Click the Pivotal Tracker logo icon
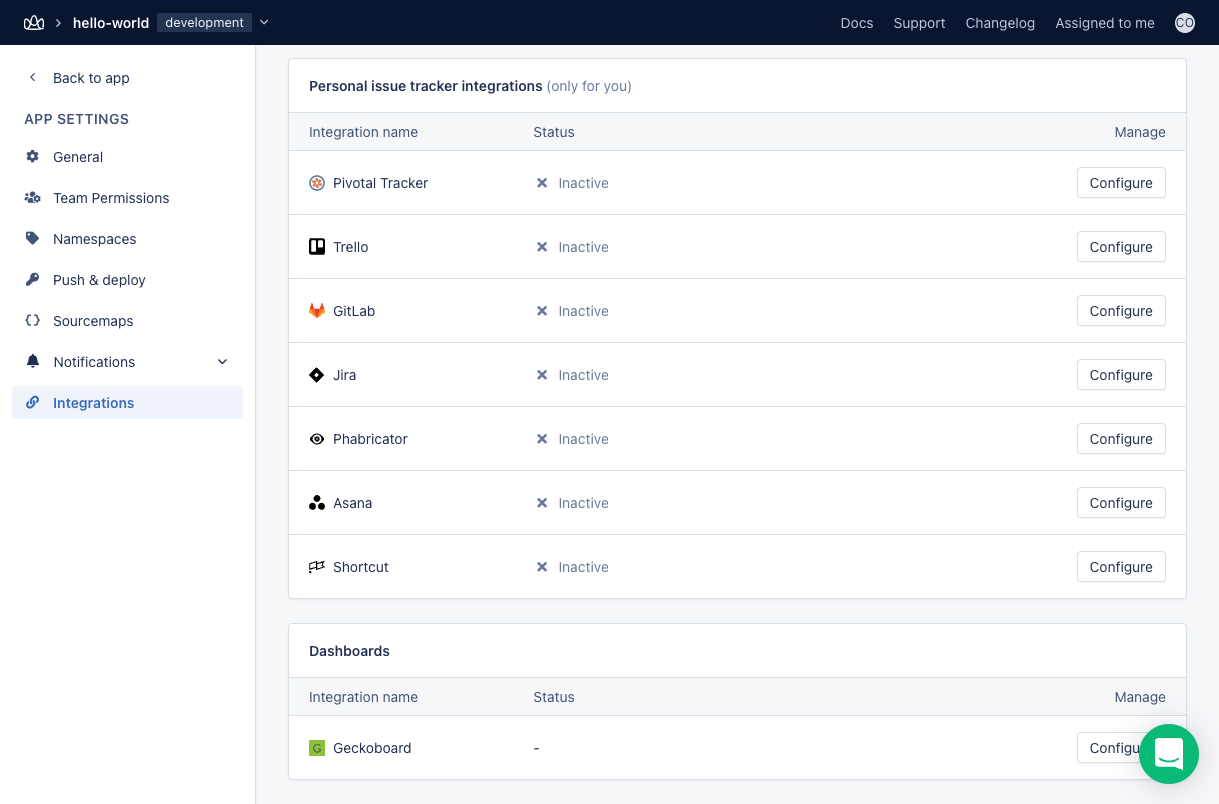The image size is (1219, 804). point(317,183)
